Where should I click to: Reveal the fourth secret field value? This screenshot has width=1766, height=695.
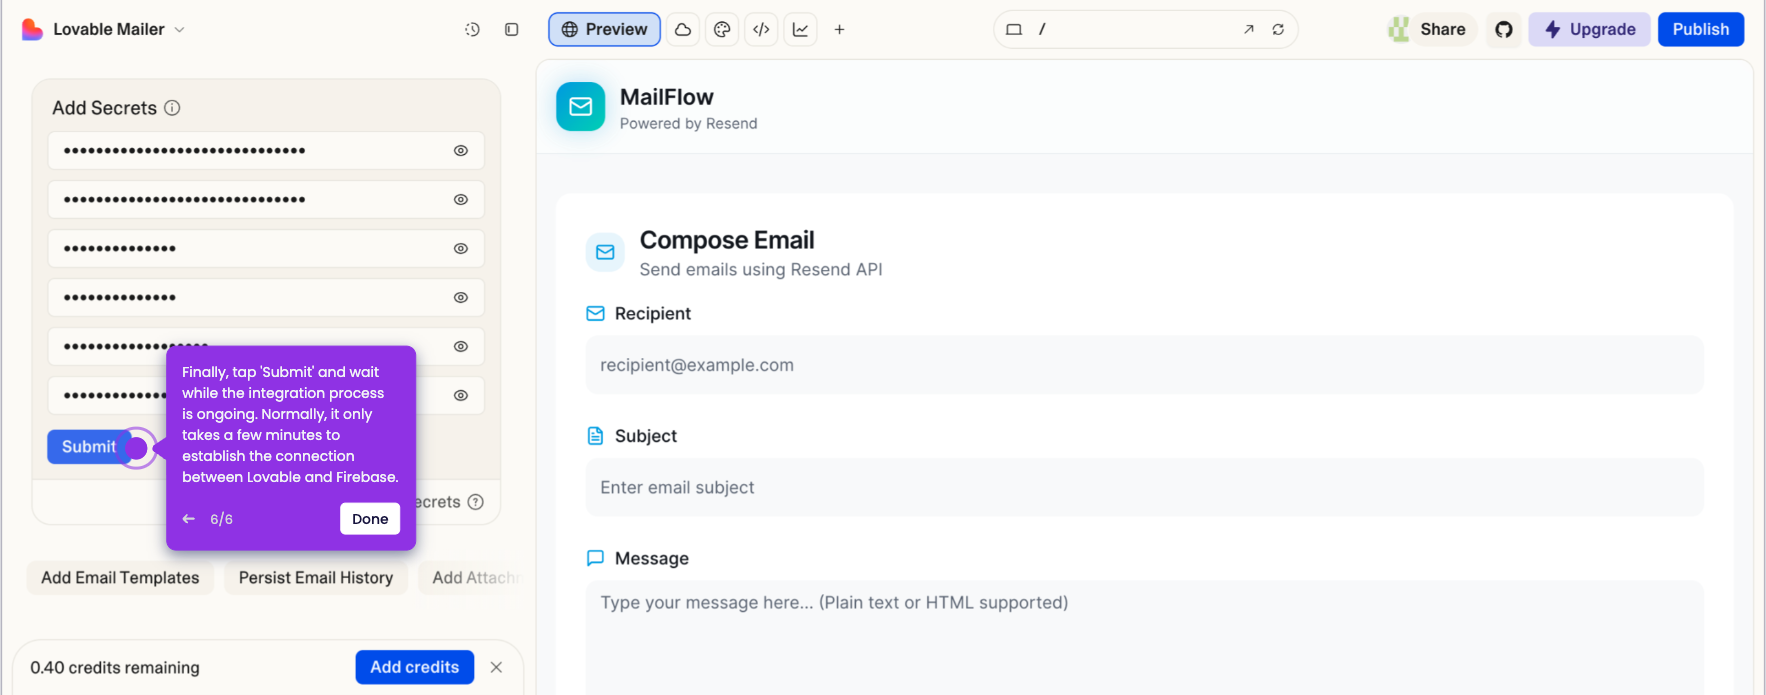tap(461, 298)
